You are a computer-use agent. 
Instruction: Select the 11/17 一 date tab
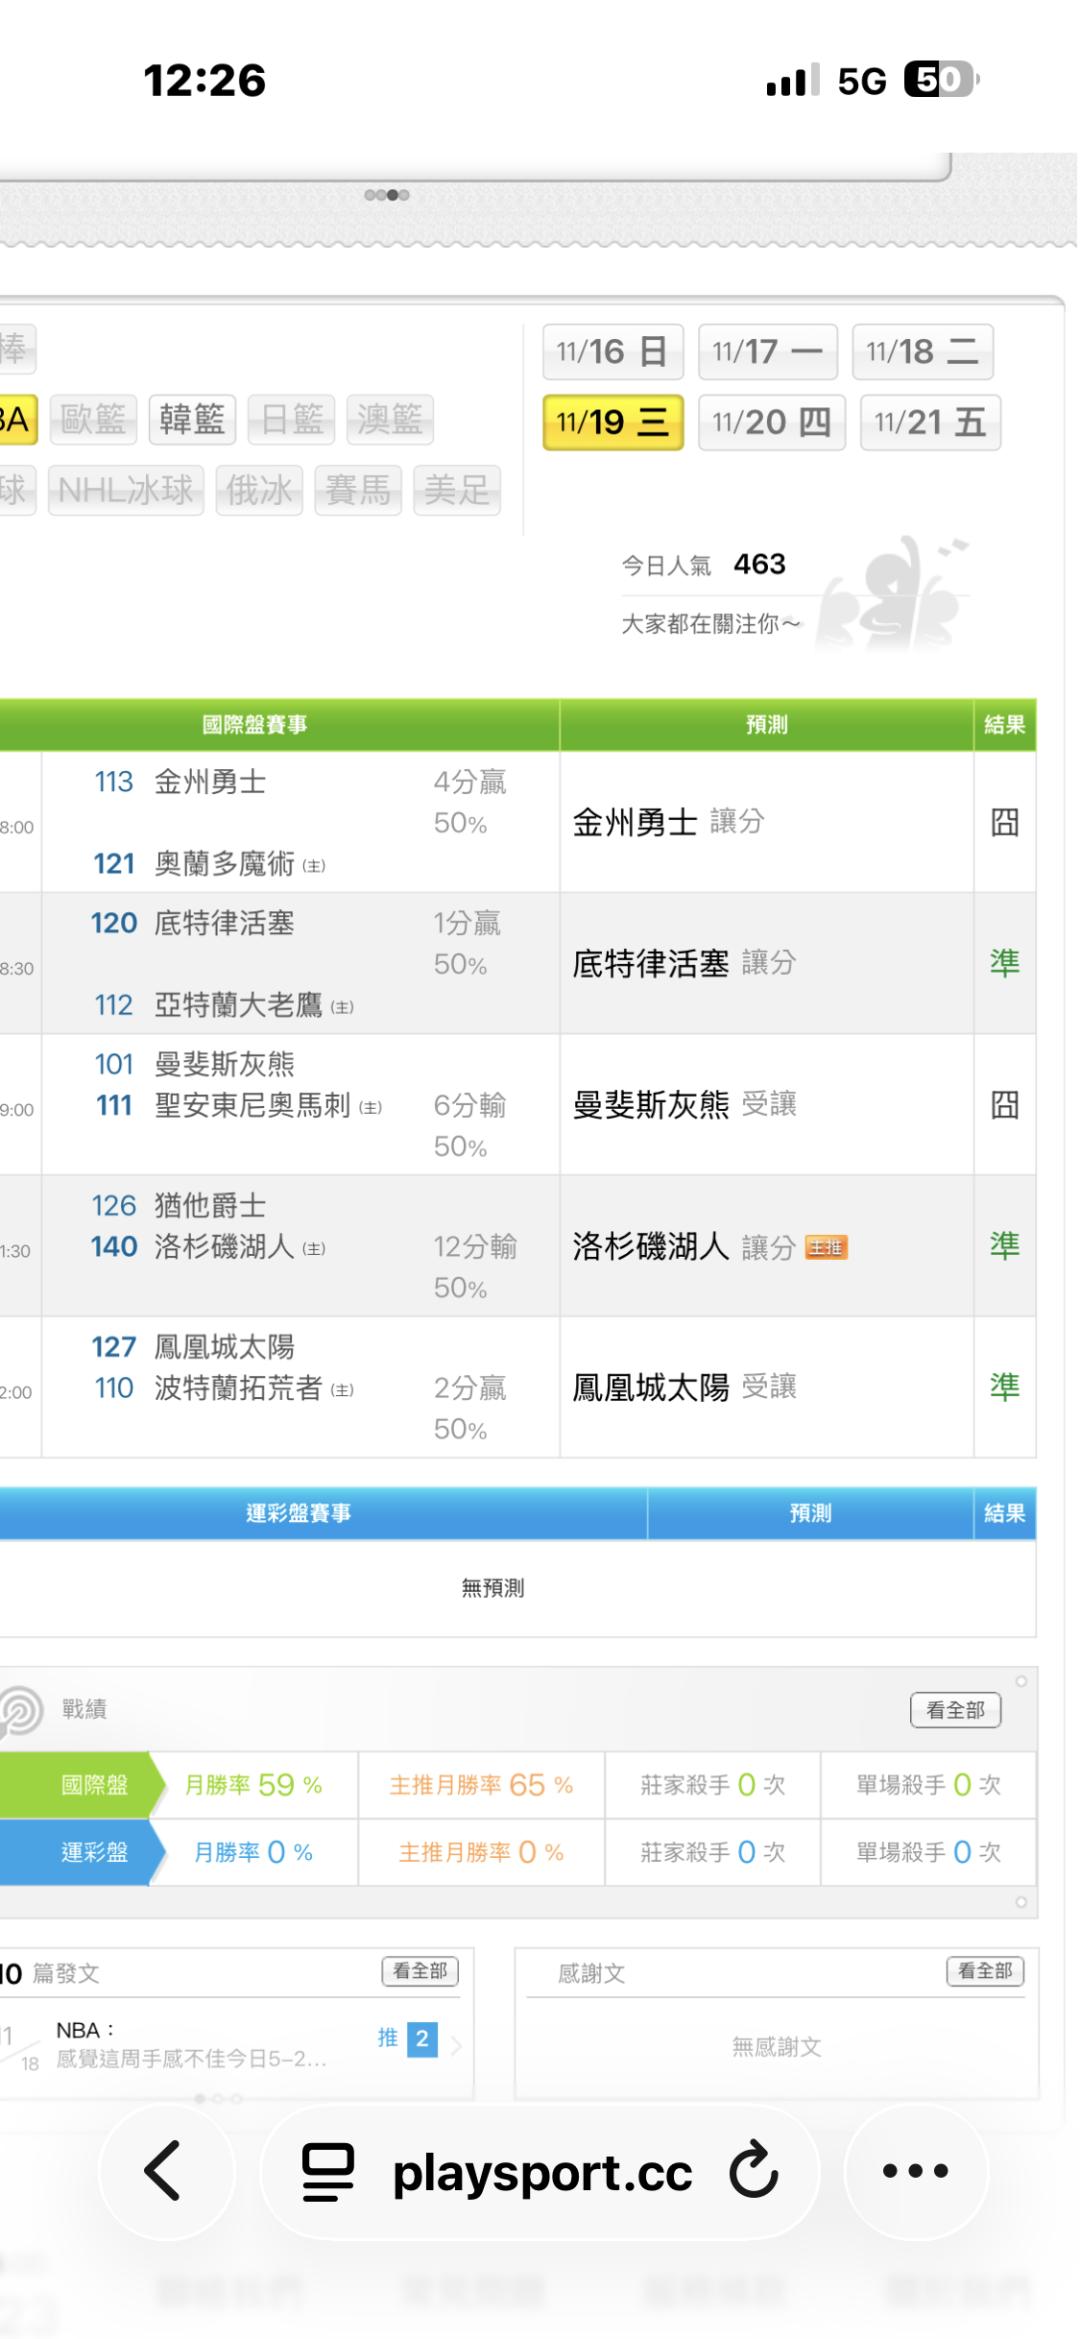[767, 352]
